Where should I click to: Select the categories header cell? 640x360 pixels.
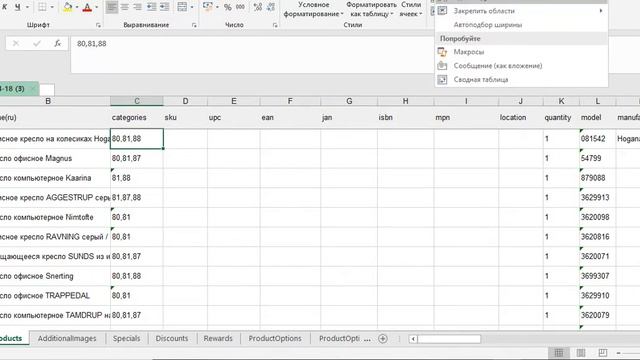137,118
